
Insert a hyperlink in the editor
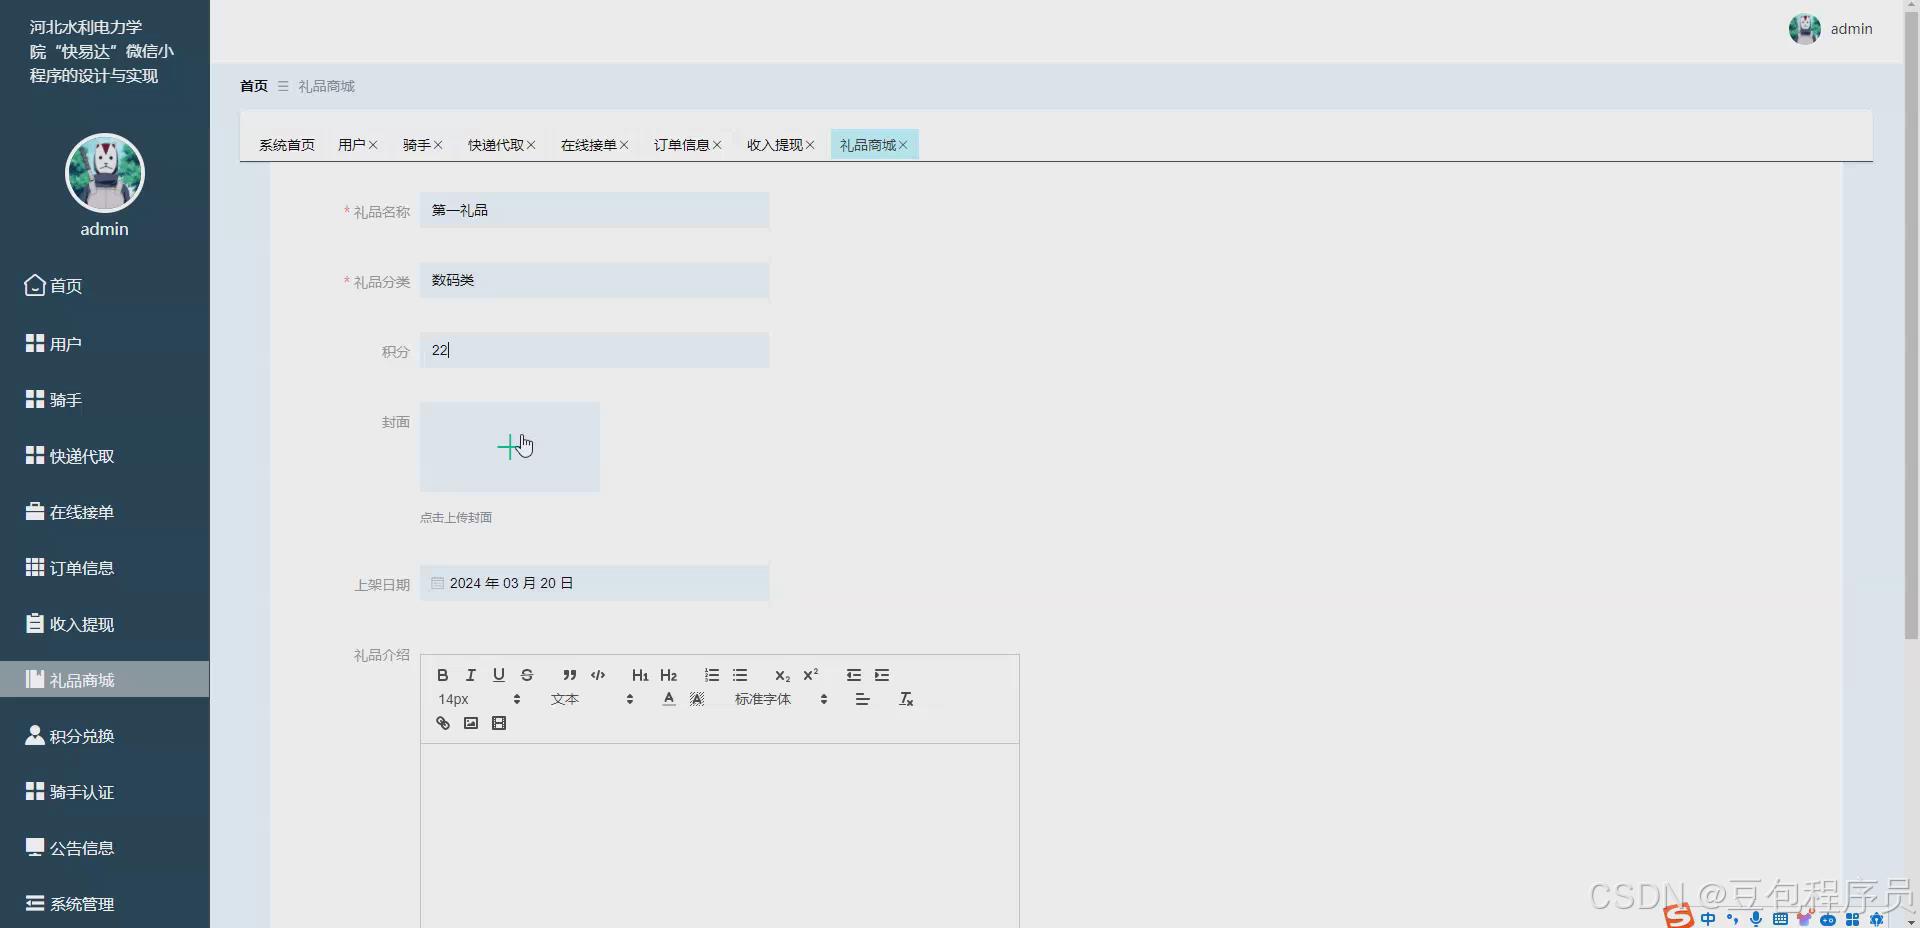pos(443,723)
